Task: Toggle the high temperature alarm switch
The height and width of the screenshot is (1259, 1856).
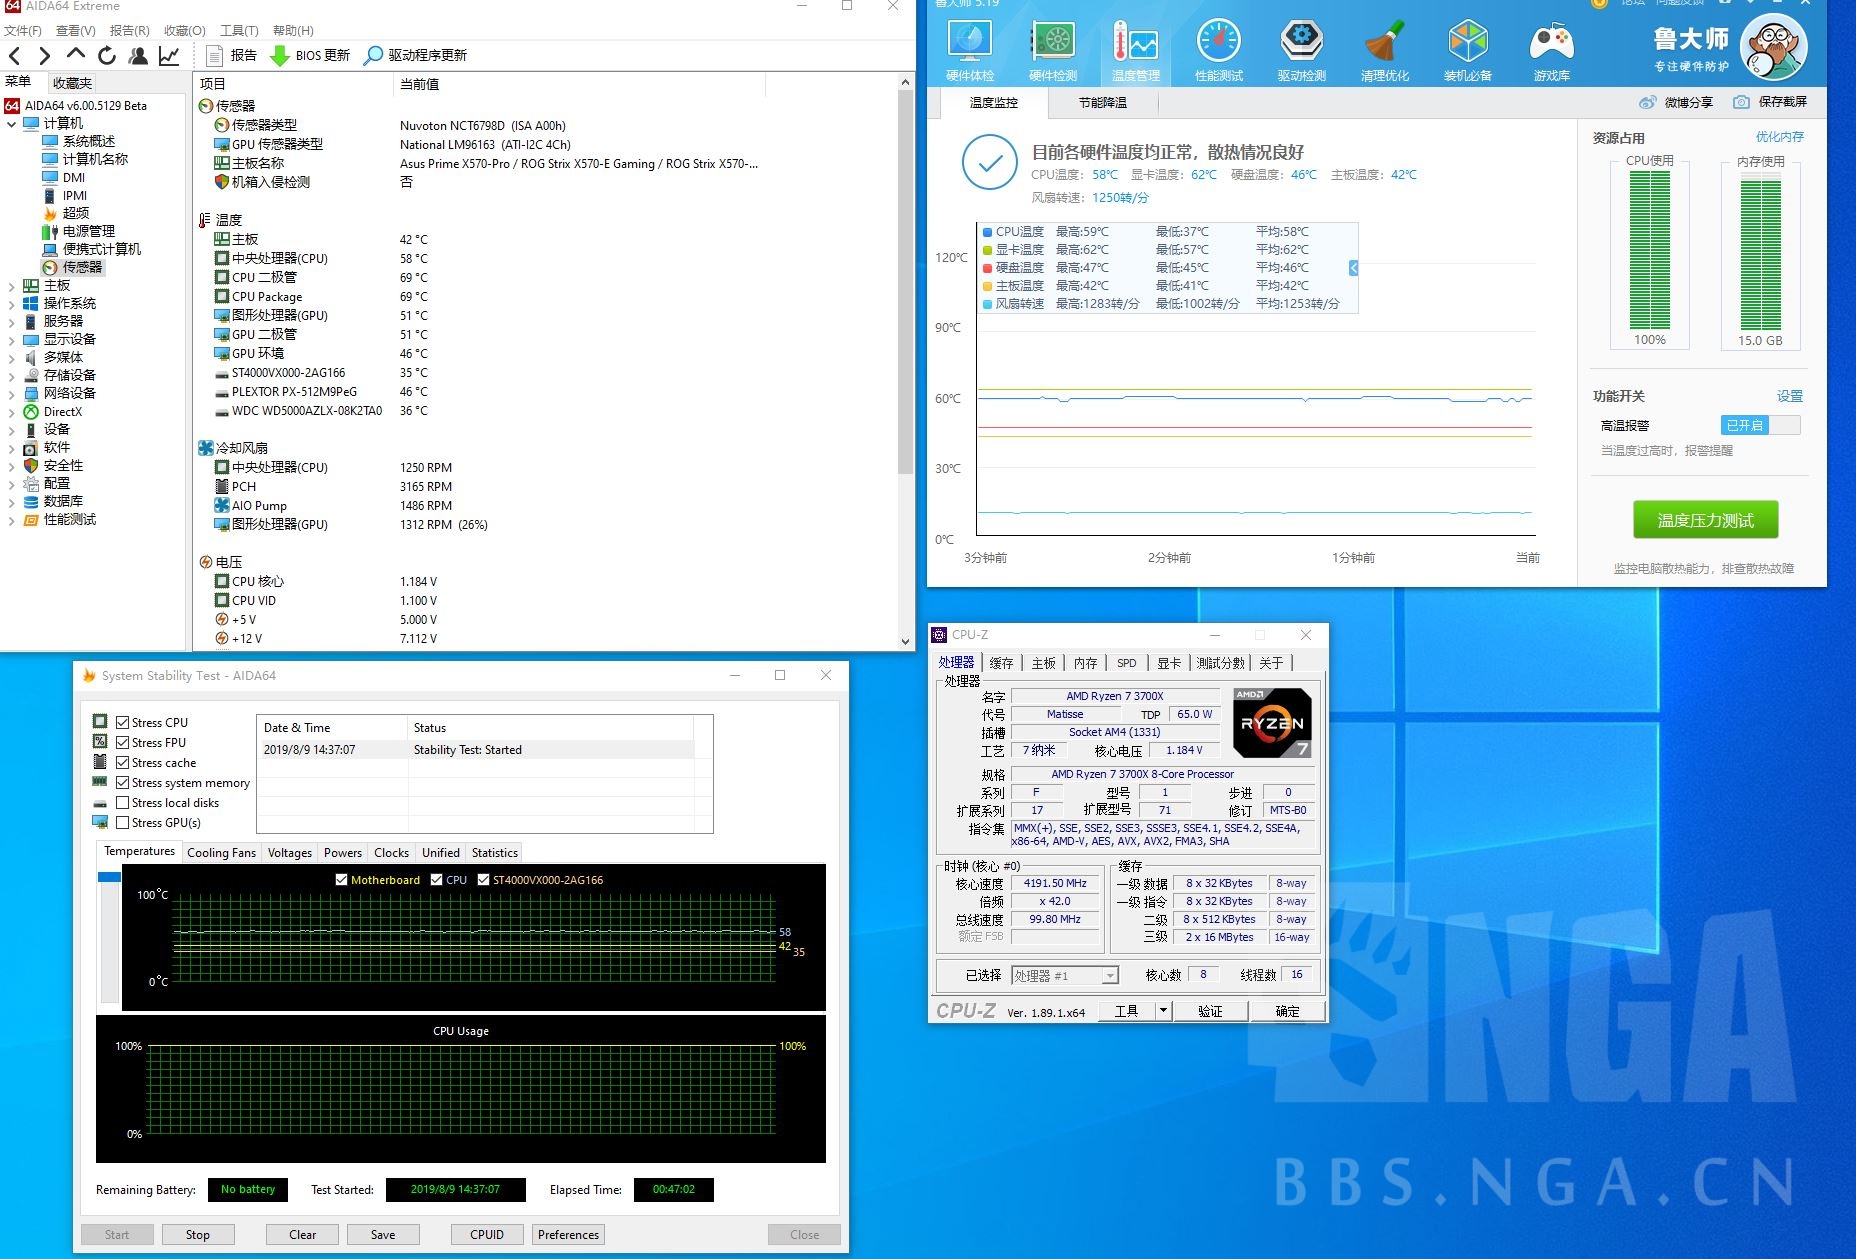Action: pyautogui.click(x=1760, y=425)
